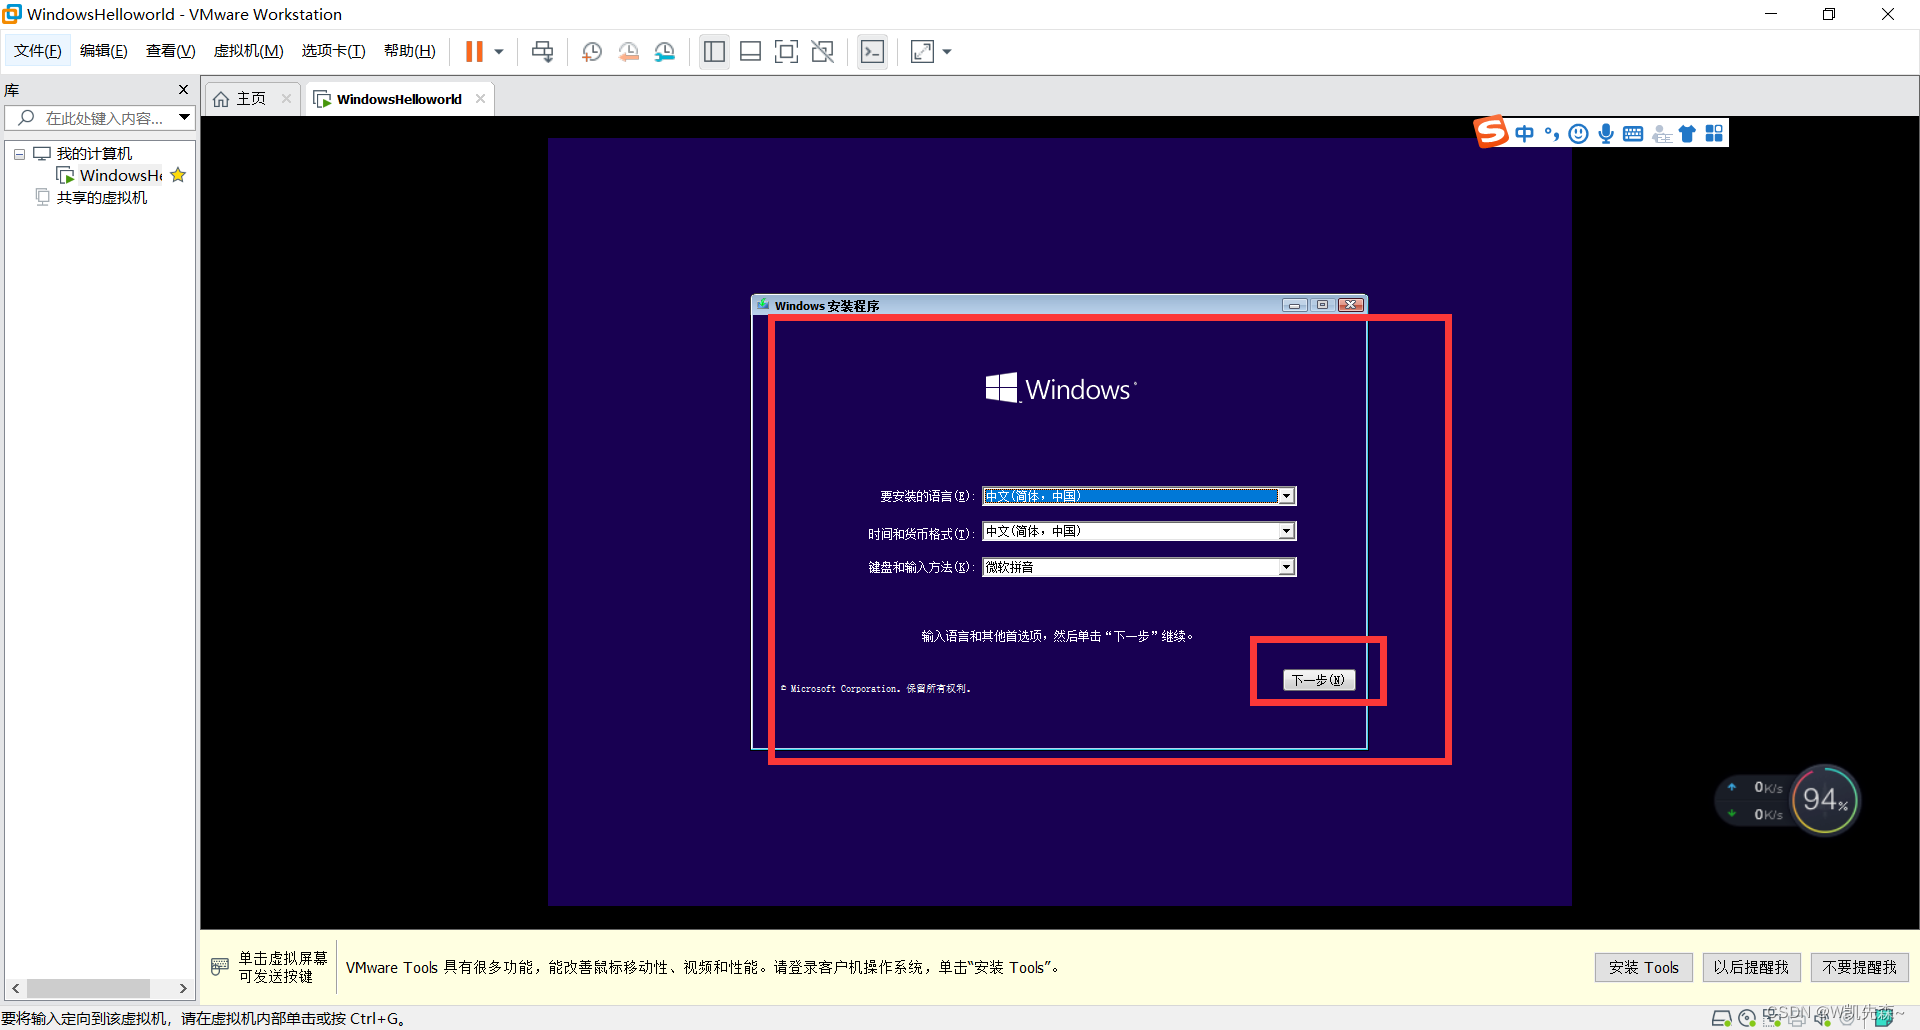This screenshot has width=1920, height=1030.
Task: Click the printer device status icon
Action: (x=1797, y=1018)
